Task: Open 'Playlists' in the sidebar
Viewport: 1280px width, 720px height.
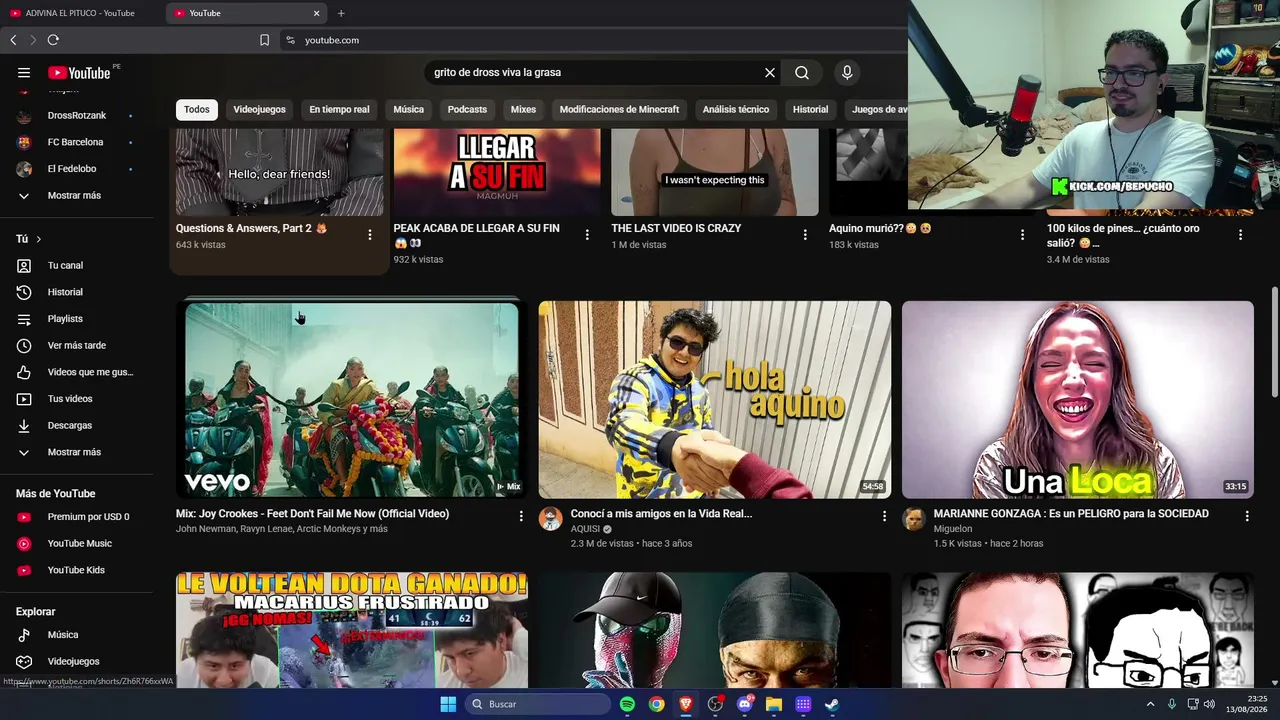Action: click(77, 318)
